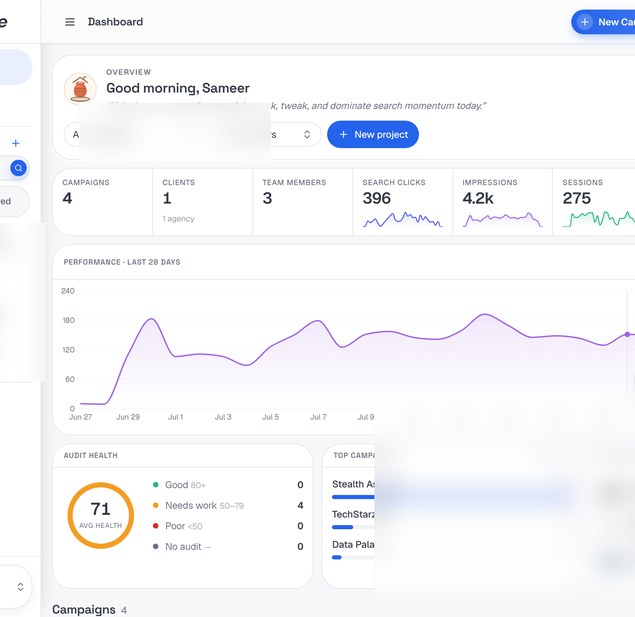Click the Good 80+ legend row
This screenshot has width=635, height=617.
228,485
